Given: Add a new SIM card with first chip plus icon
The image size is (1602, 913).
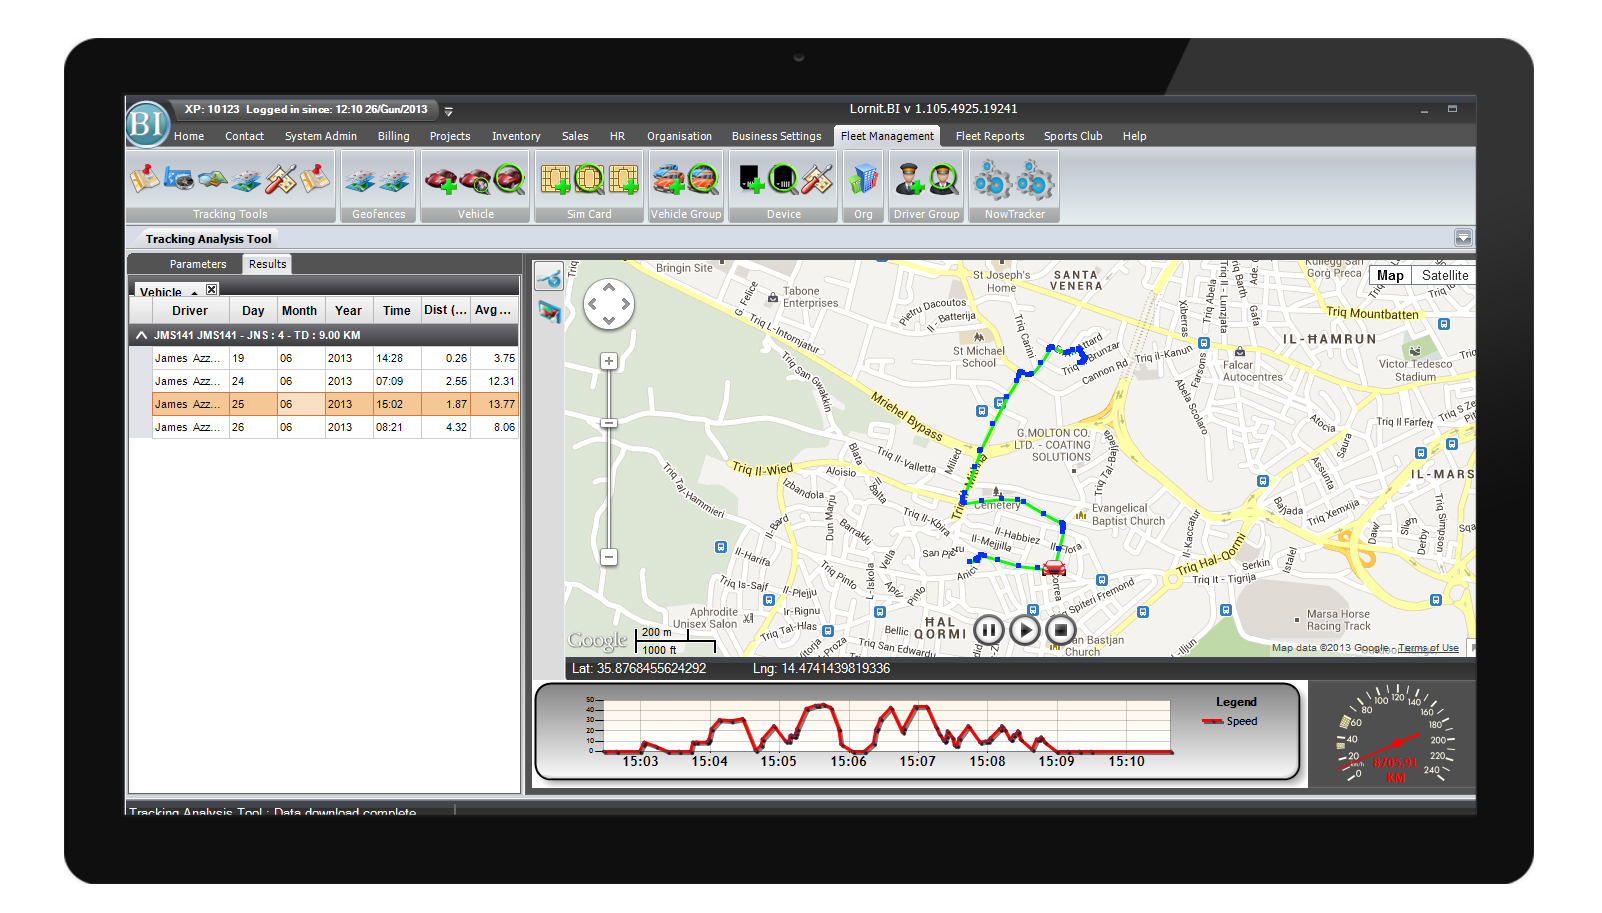Looking at the screenshot, I should coord(555,180).
